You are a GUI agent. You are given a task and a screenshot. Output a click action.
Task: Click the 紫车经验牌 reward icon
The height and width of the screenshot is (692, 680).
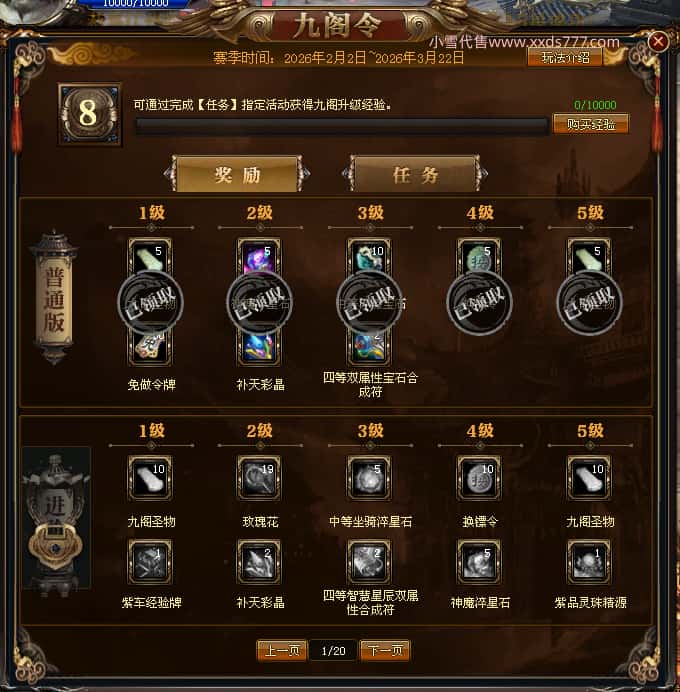pos(150,561)
